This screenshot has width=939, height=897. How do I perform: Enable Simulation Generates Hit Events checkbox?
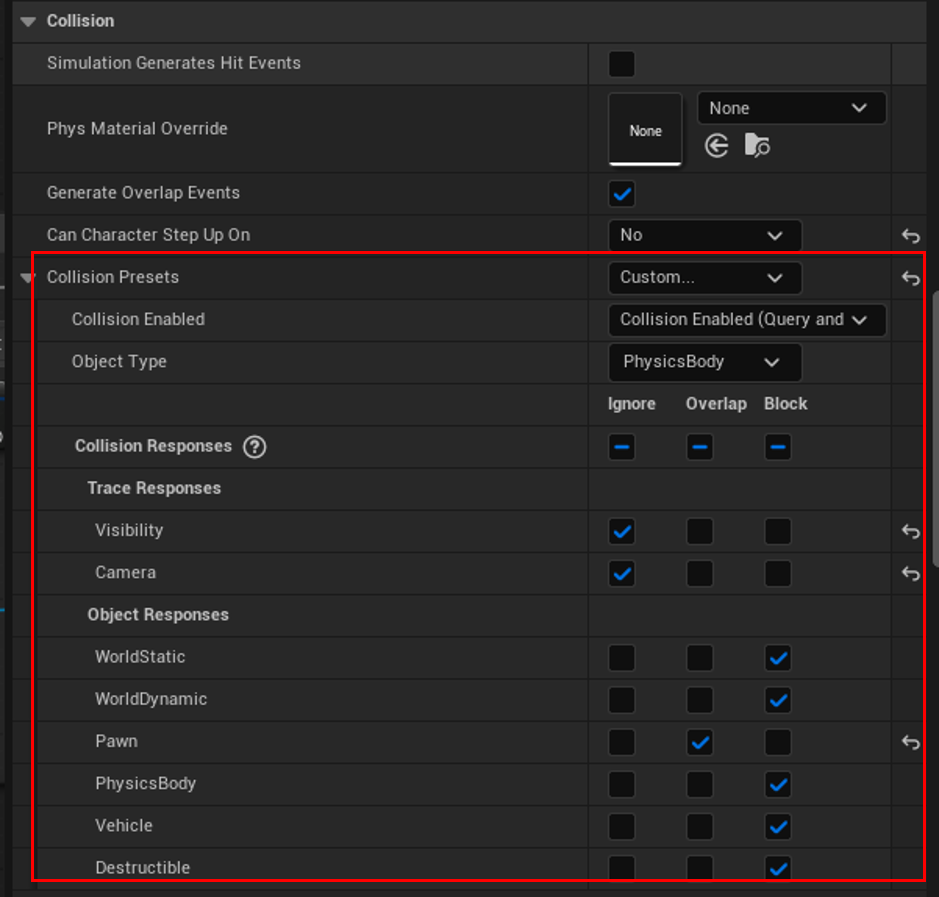(622, 64)
